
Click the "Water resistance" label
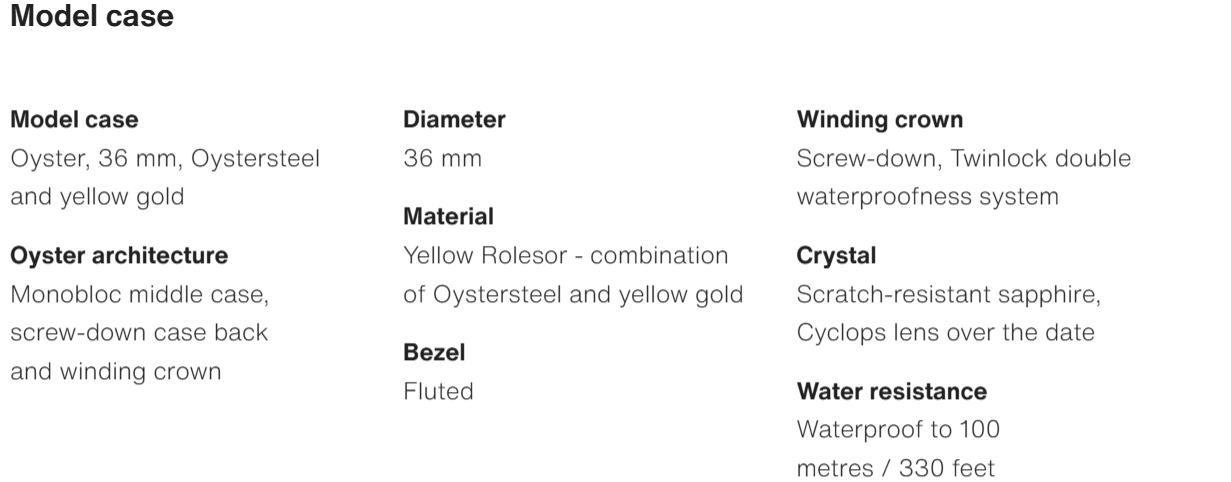(891, 391)
